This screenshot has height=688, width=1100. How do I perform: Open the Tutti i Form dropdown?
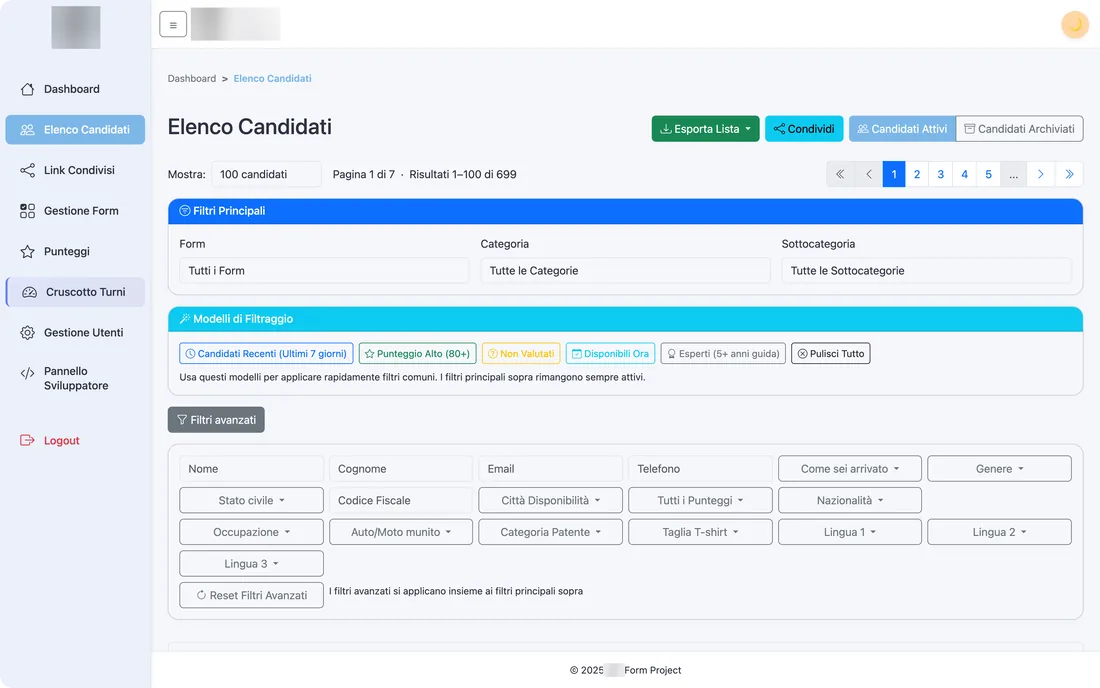(324, 271)
